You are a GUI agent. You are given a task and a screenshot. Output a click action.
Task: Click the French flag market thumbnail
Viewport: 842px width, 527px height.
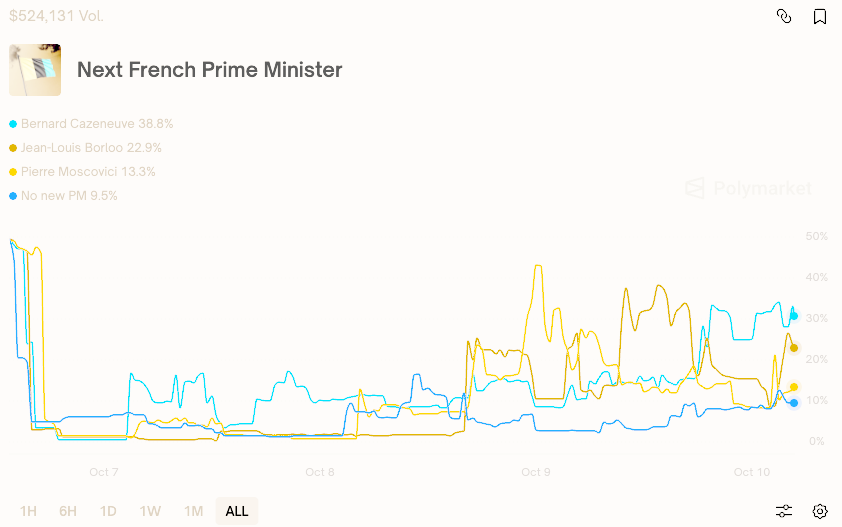pyautogui.click(x=35, y=70)
